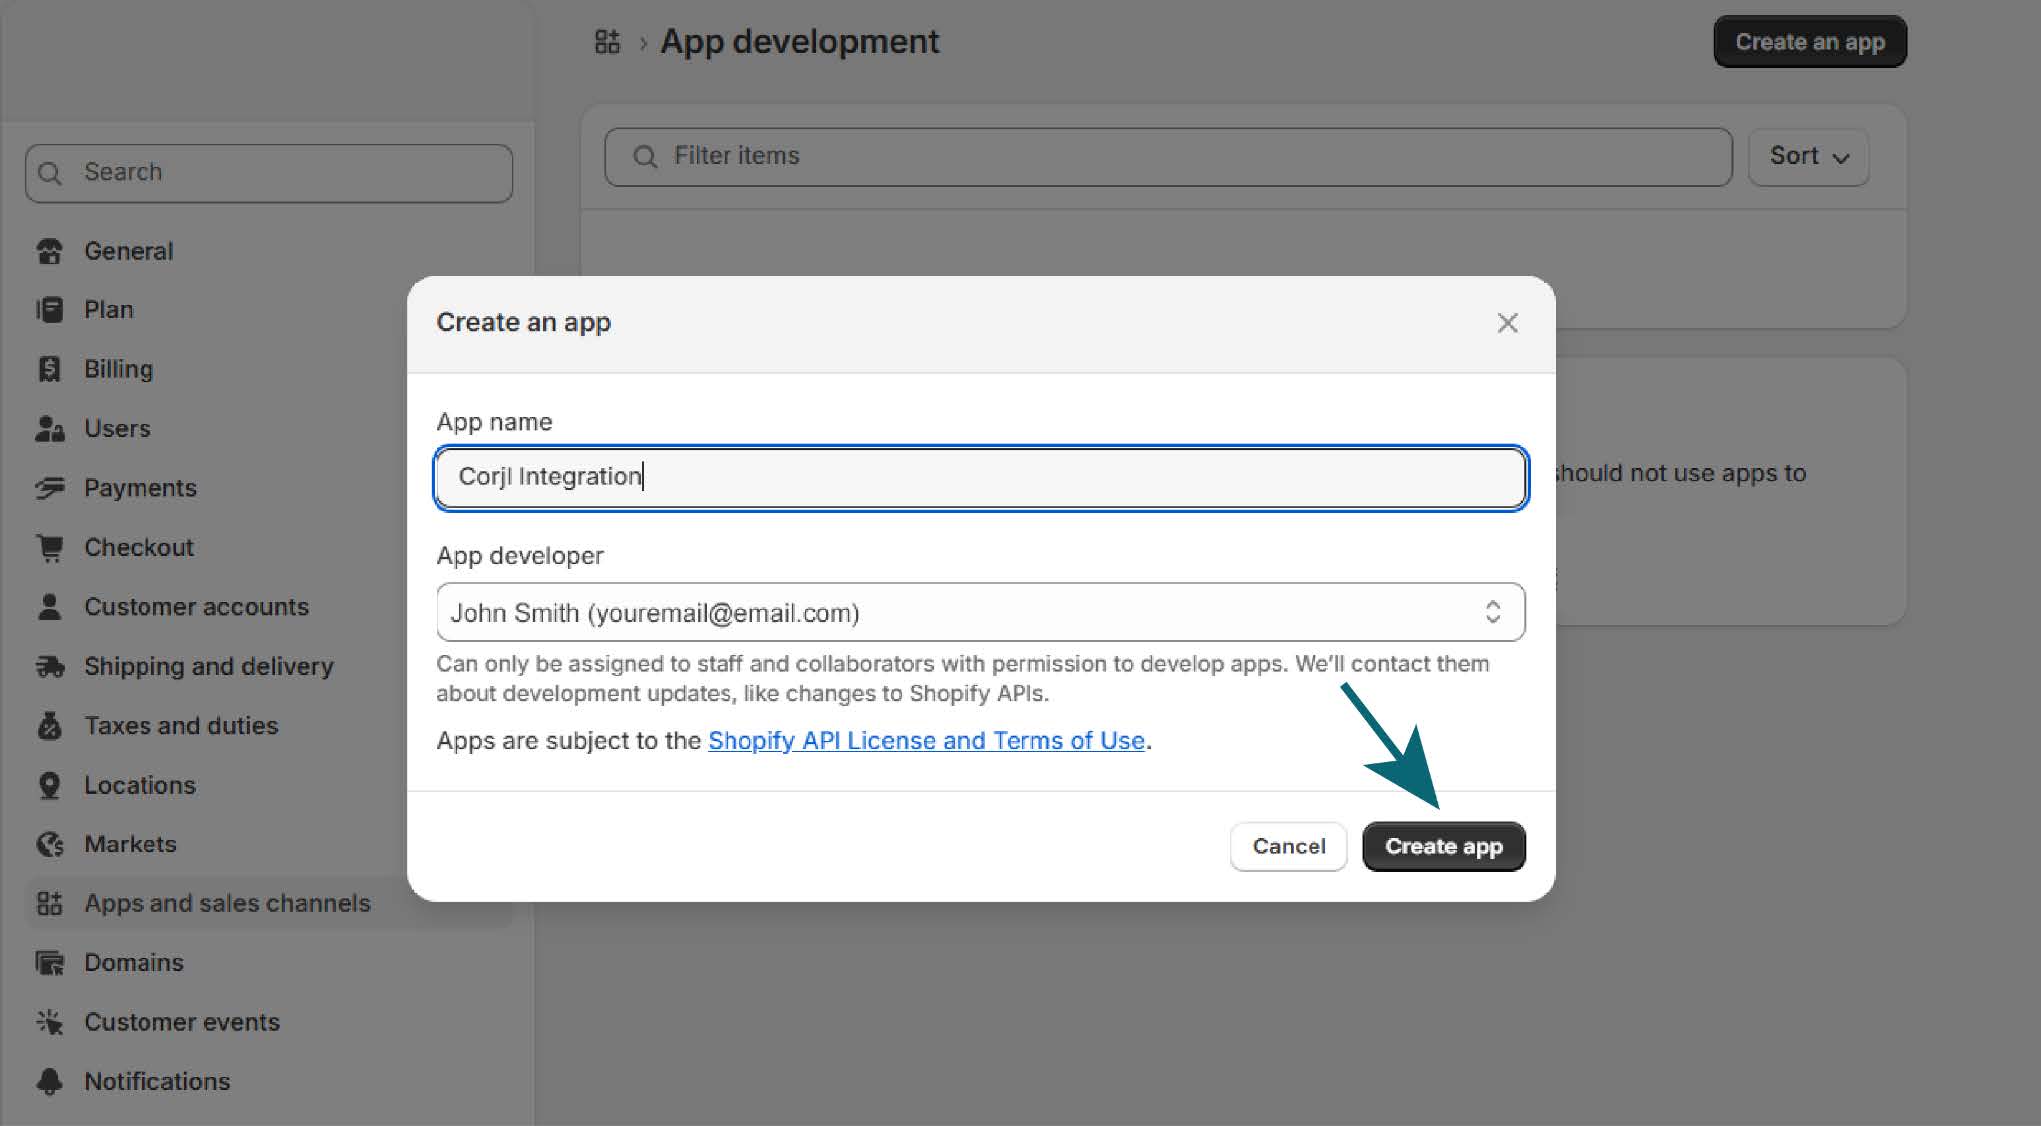Click the App development page title

click(x=799, y=42)
